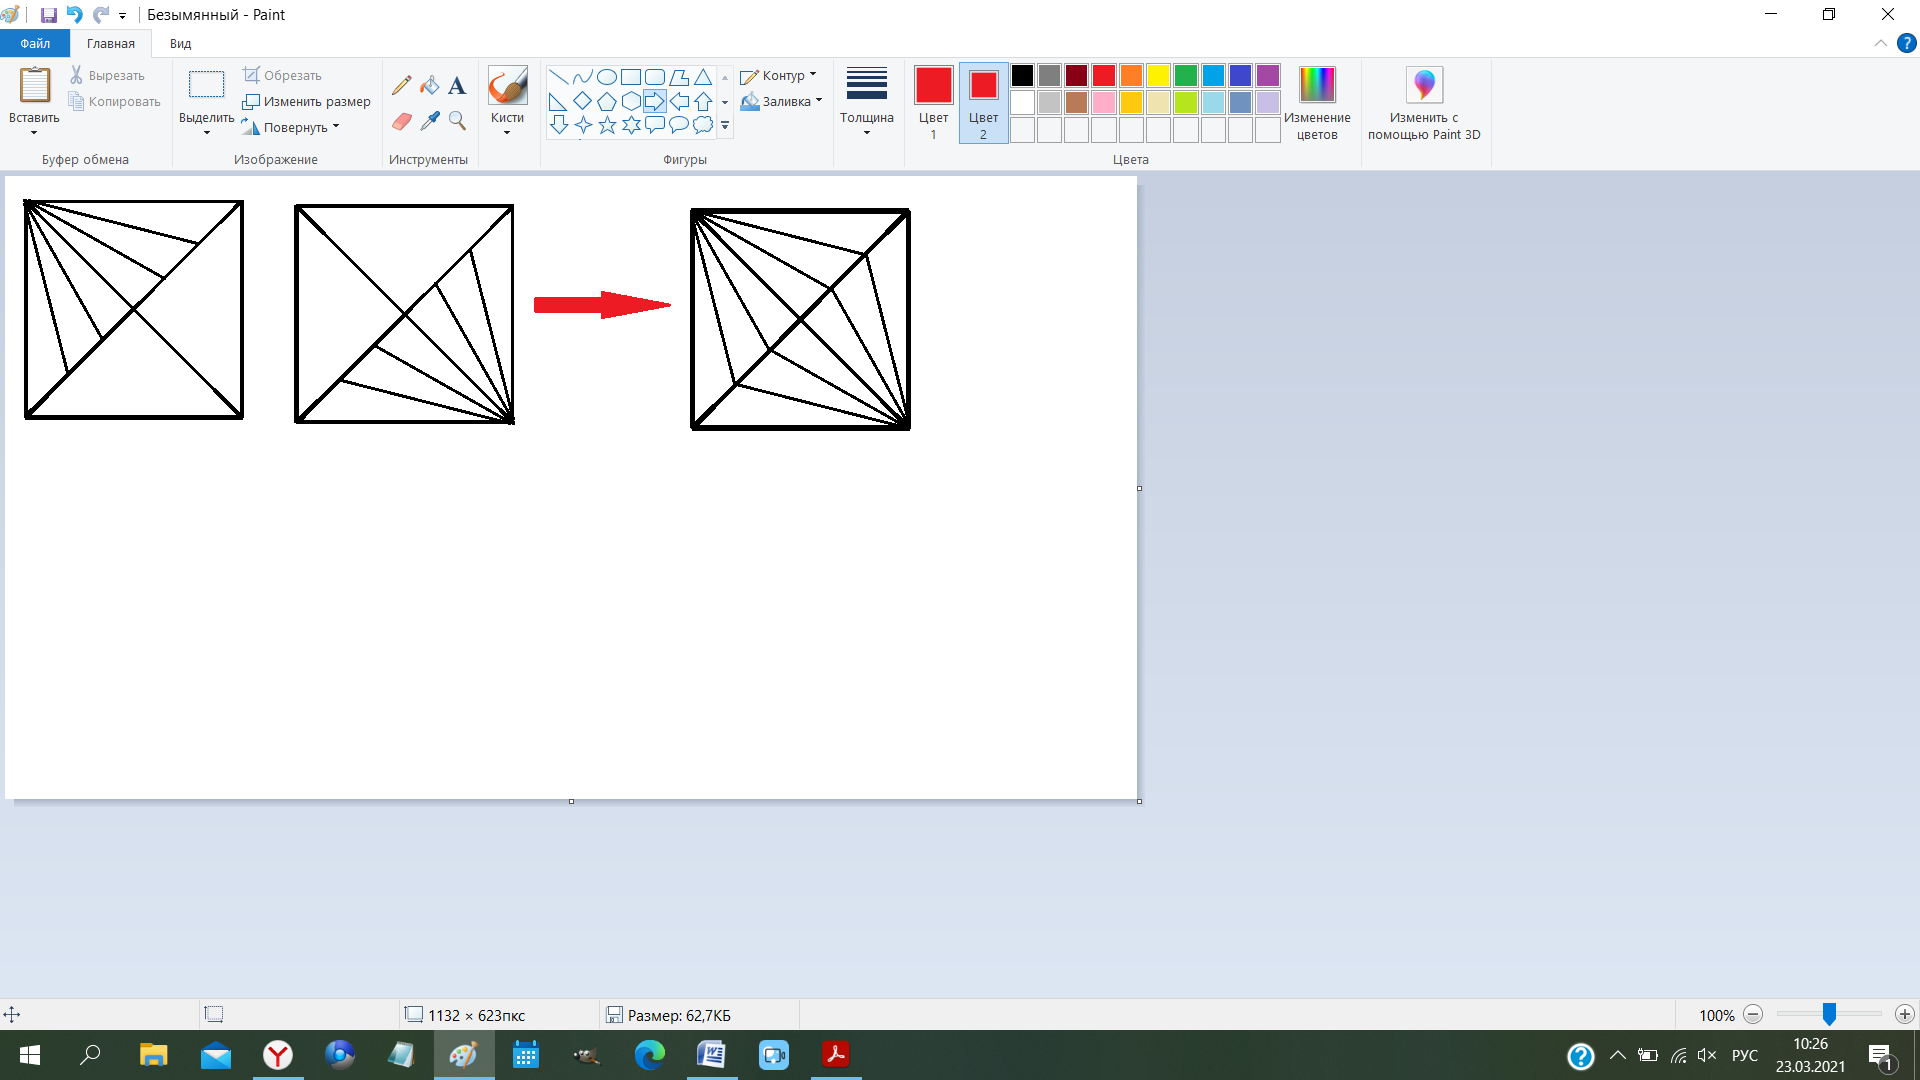Click Изменить размер resize button
The height and width of the screenshot is (1080, 1920).
(307, 101)
